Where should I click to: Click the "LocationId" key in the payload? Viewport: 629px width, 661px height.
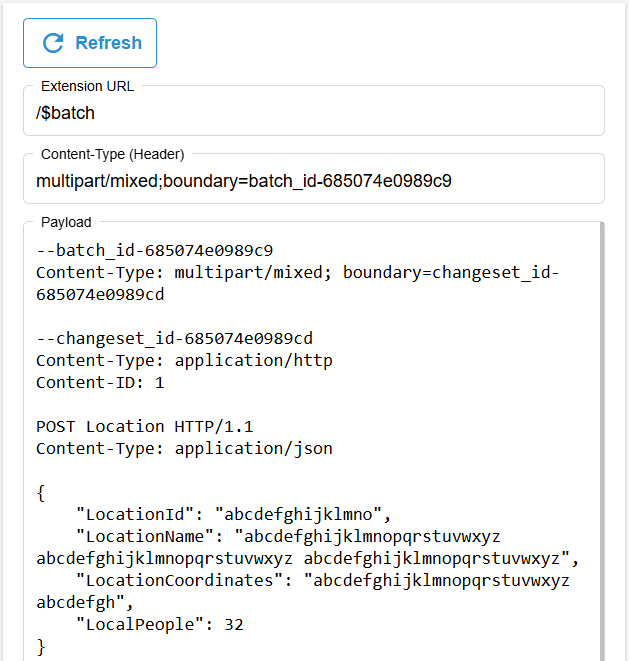135,514
